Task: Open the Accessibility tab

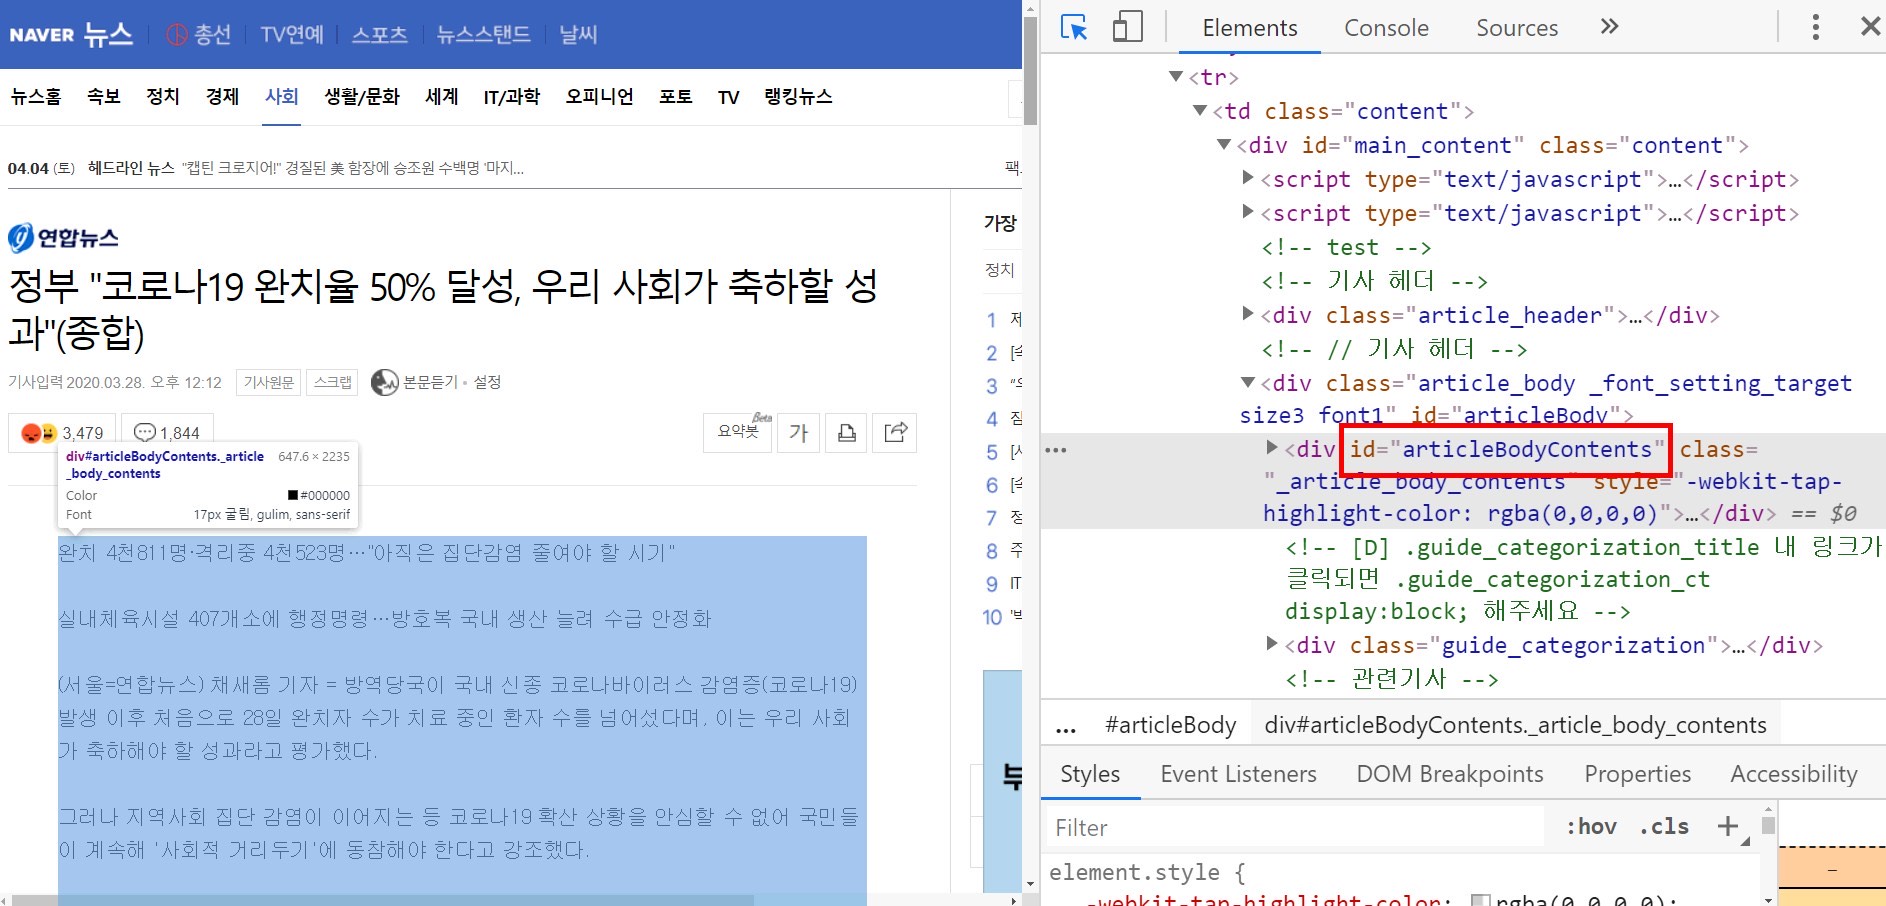Action: coord(1794,774)
